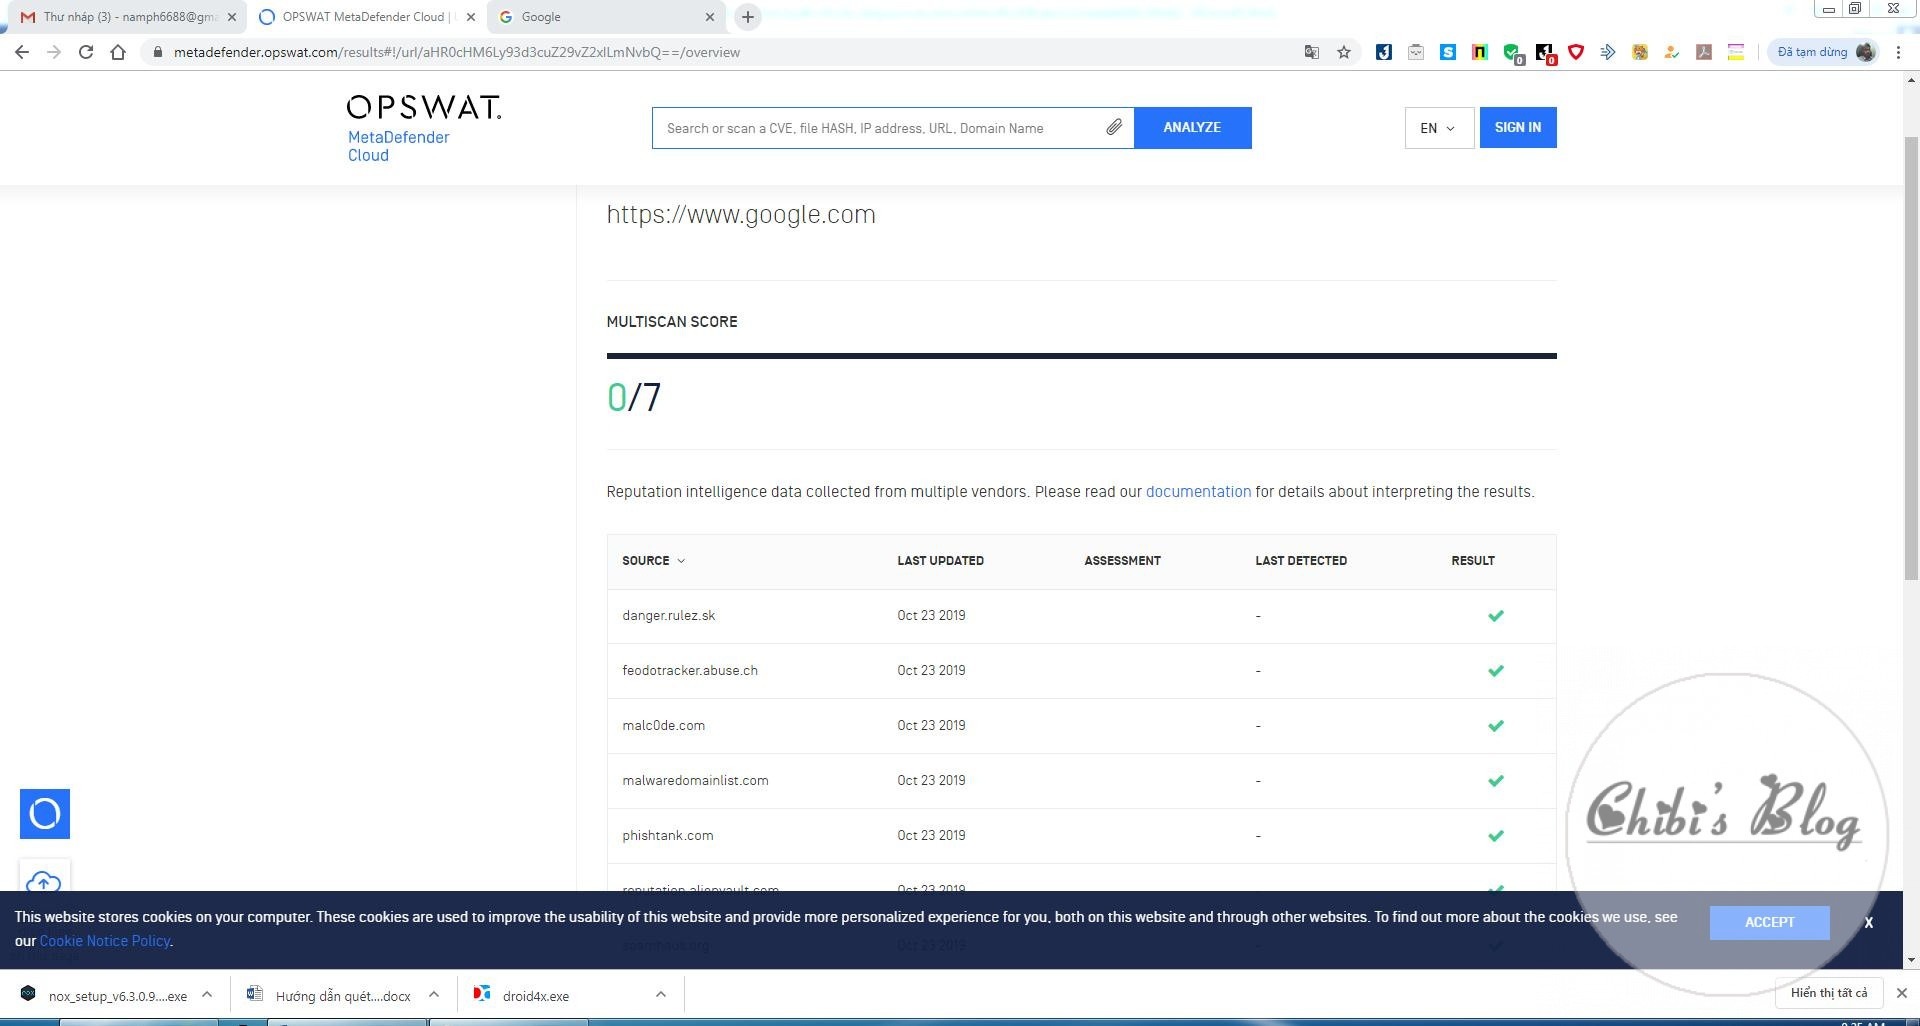Click the LAST DETECTED column header
Screen dimensions: 1920x1026
pyautogui.click(x=1301, y=561)
